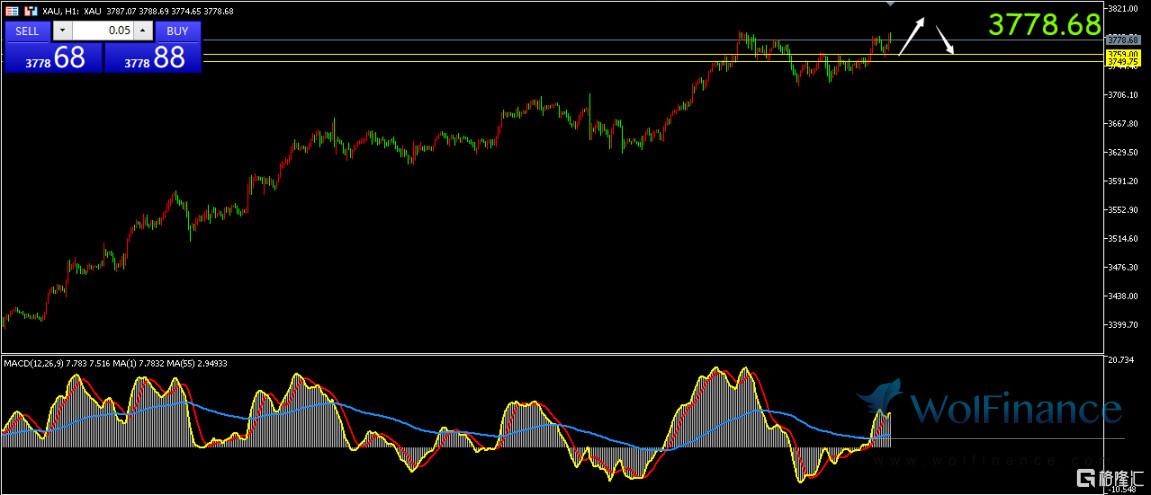Click the gray 3778.68 current price label
This screenshot has width=1151, height=495.
[x=1124, y=40]
